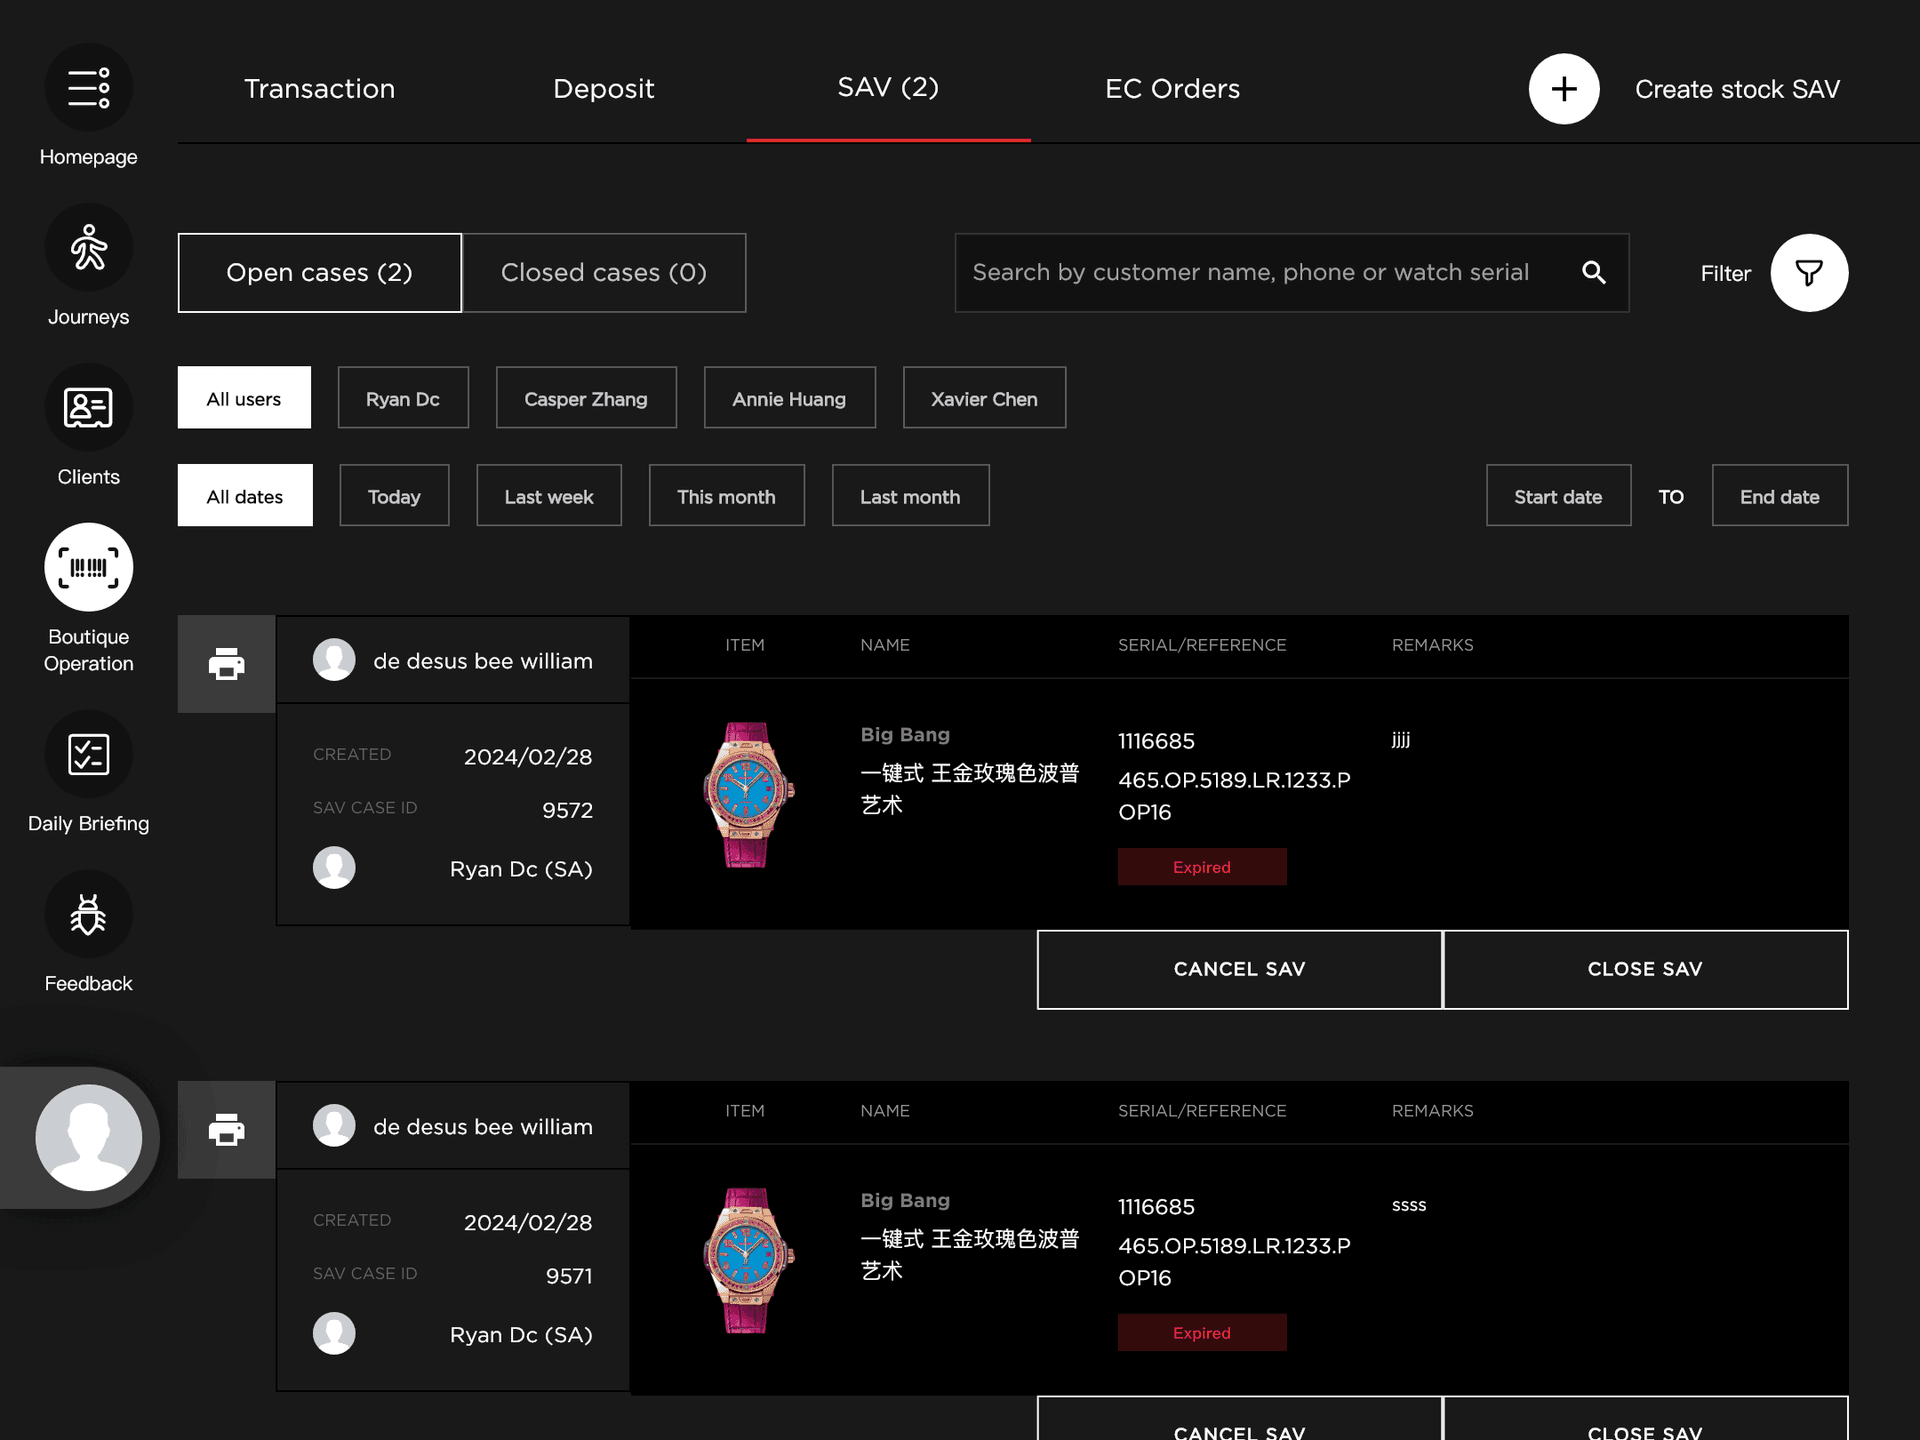Go to Clients via sidebar icon
Viewport: 1920px width, 1440px height.
click(x=88, y=408)
